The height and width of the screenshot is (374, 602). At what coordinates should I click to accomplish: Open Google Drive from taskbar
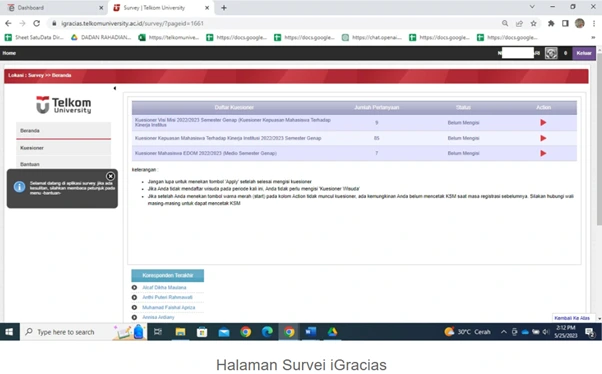(332, 332)
